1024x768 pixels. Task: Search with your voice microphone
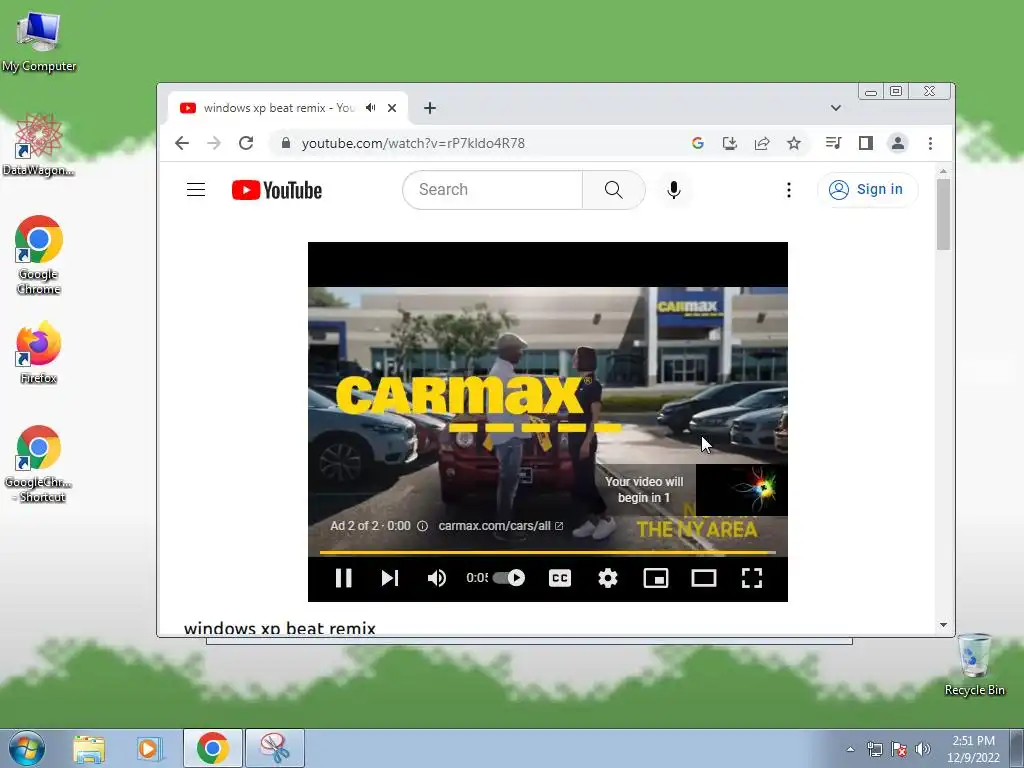tap(674, 190)
